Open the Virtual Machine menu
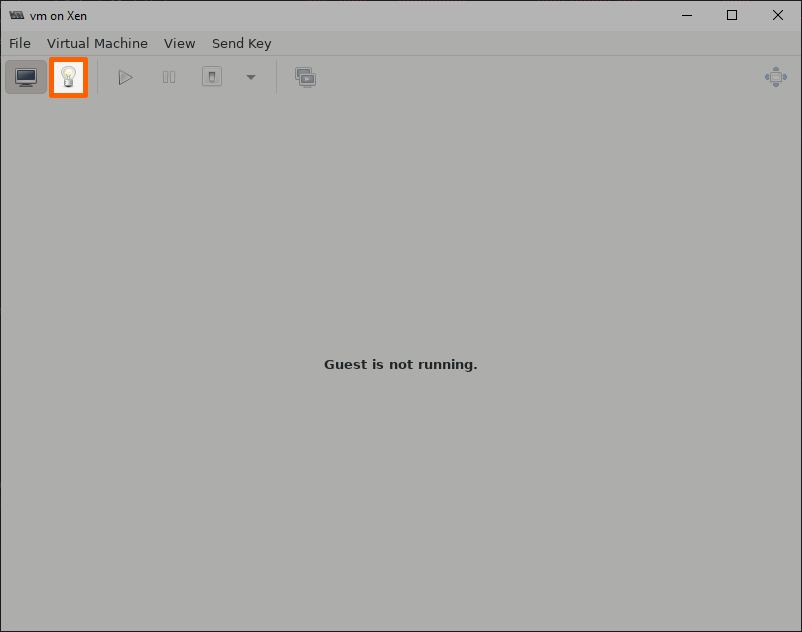This screenshot has width=802, height=632. point(97,43)
